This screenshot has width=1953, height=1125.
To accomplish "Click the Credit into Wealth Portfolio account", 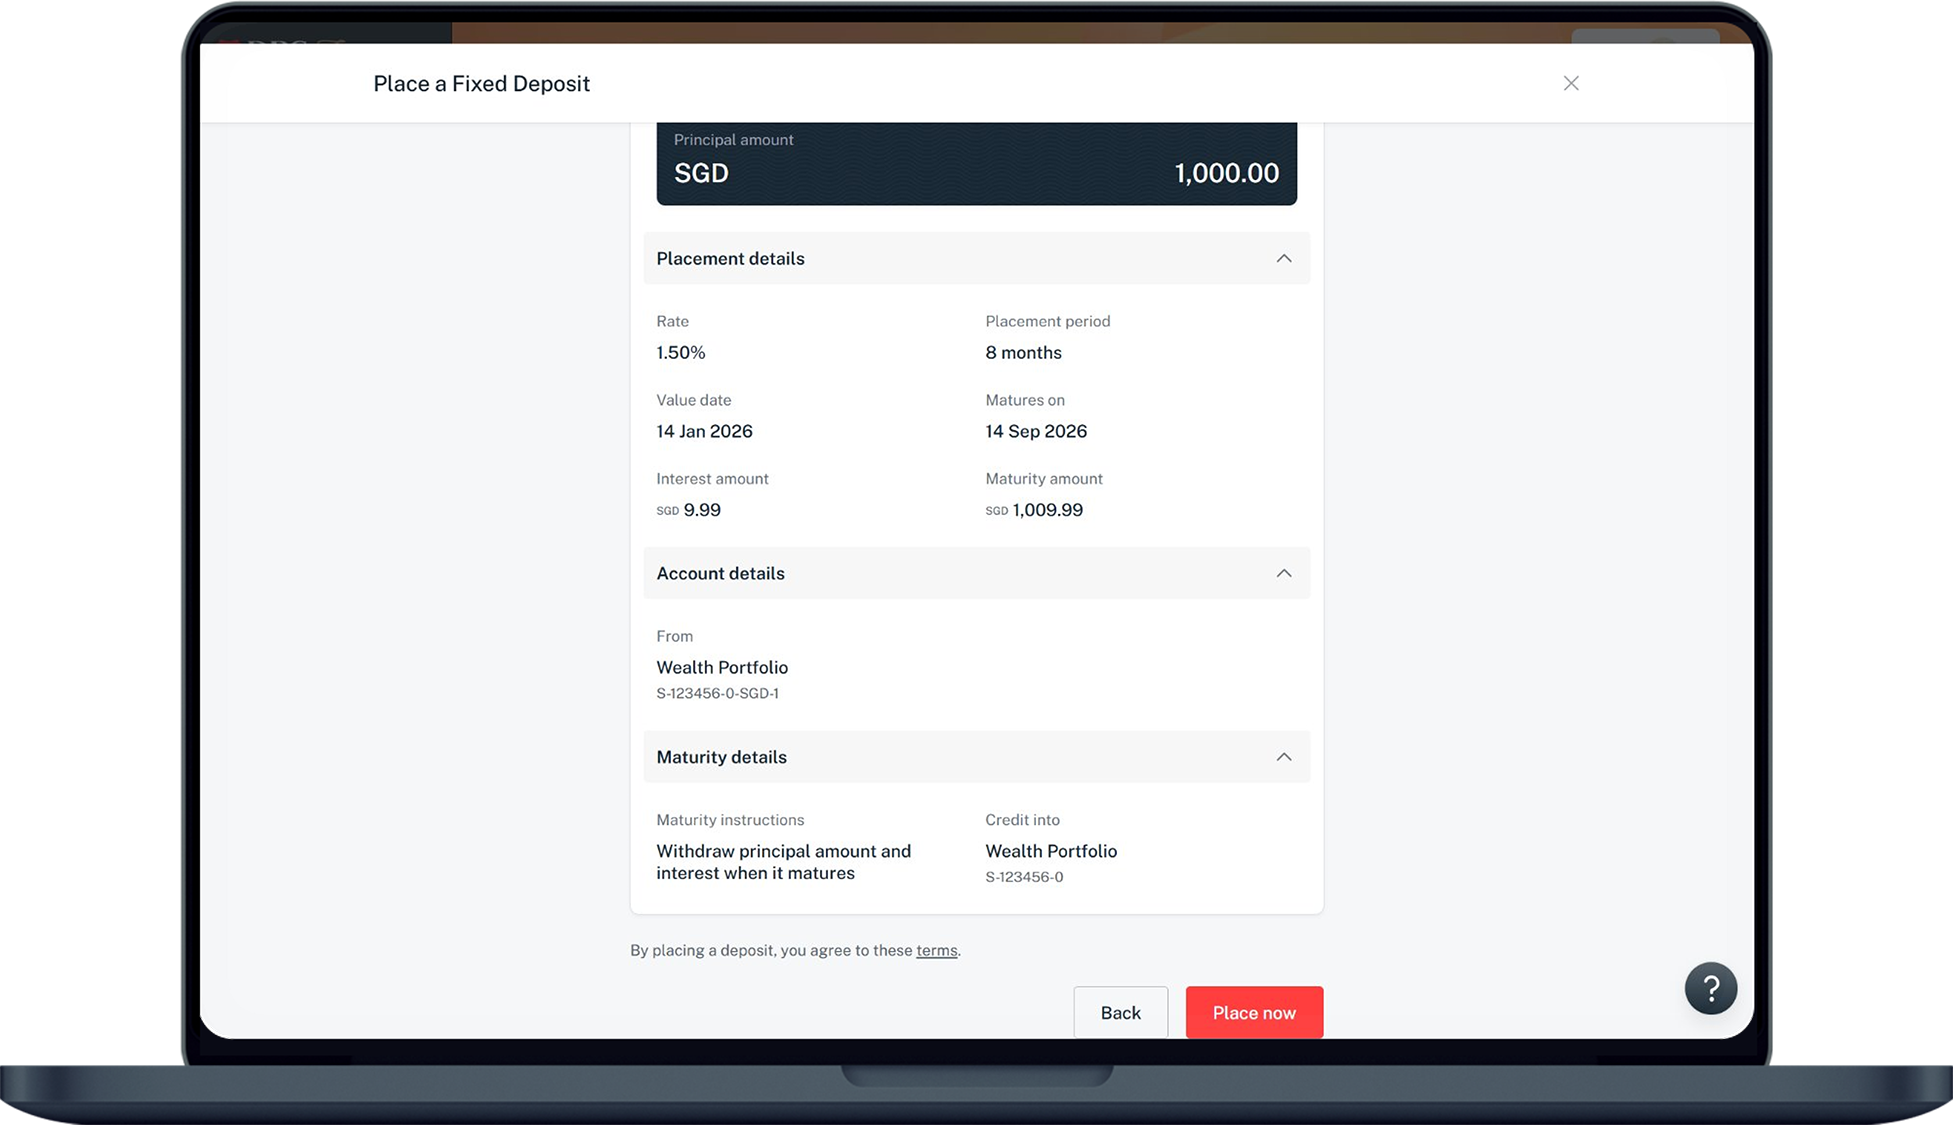I will point(1051,851).
